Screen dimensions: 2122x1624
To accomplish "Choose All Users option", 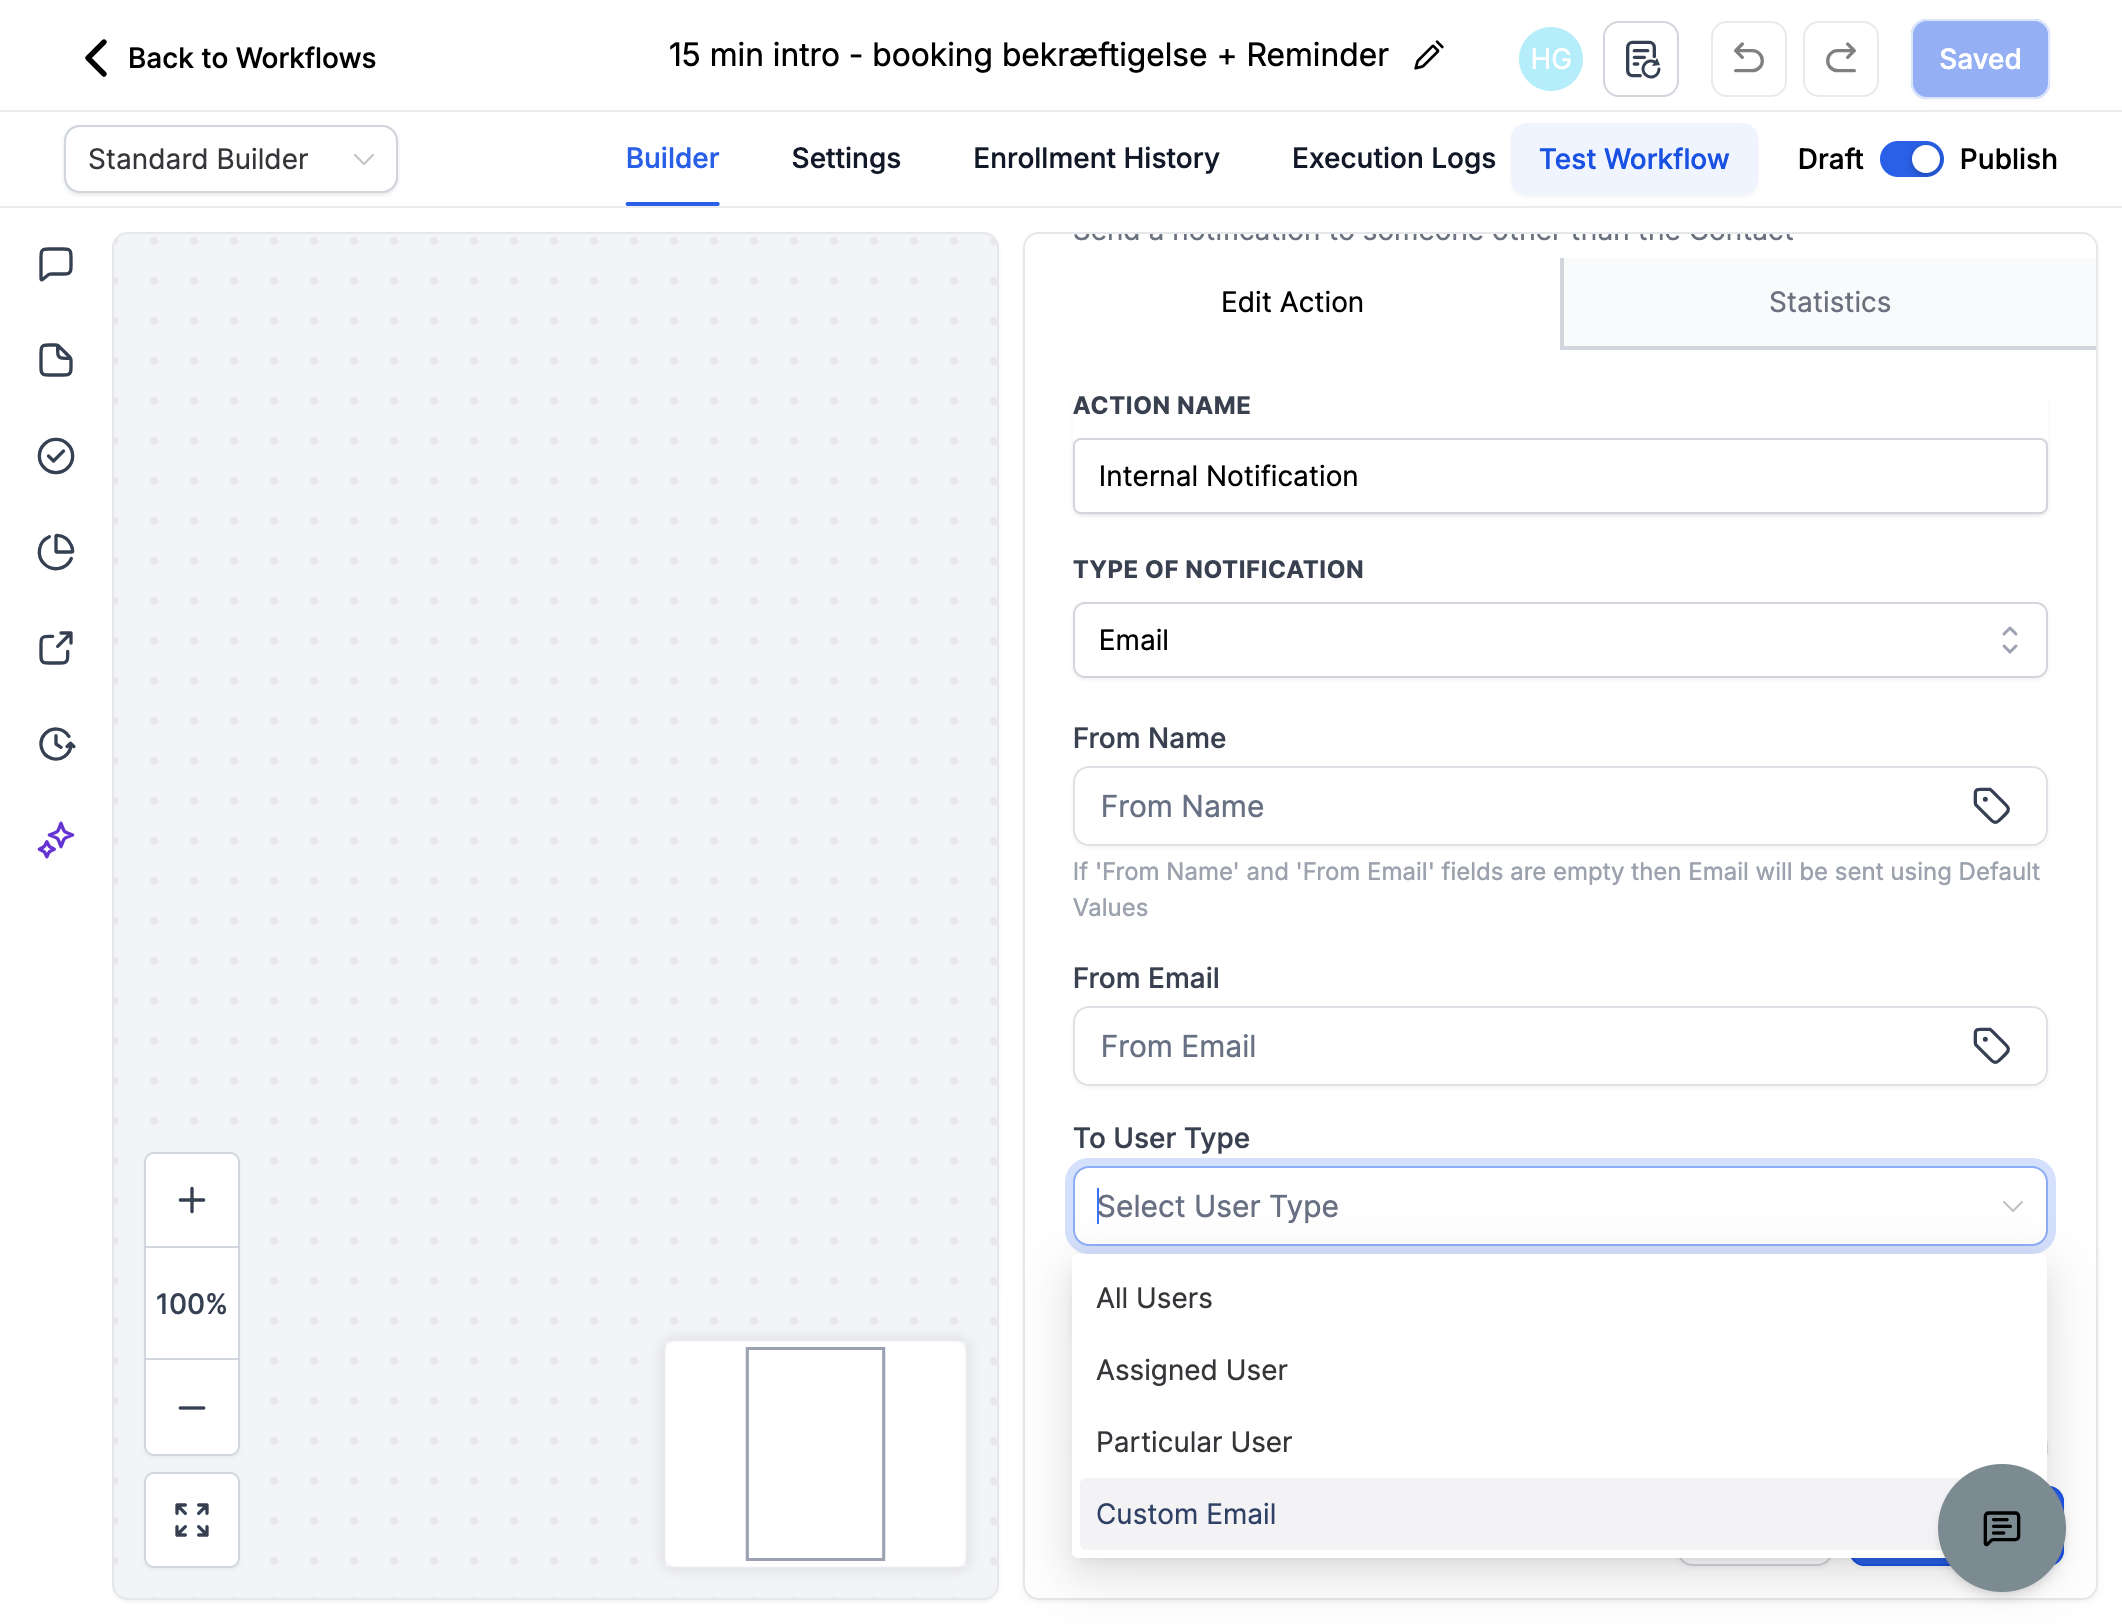I will (1560, 1298).
